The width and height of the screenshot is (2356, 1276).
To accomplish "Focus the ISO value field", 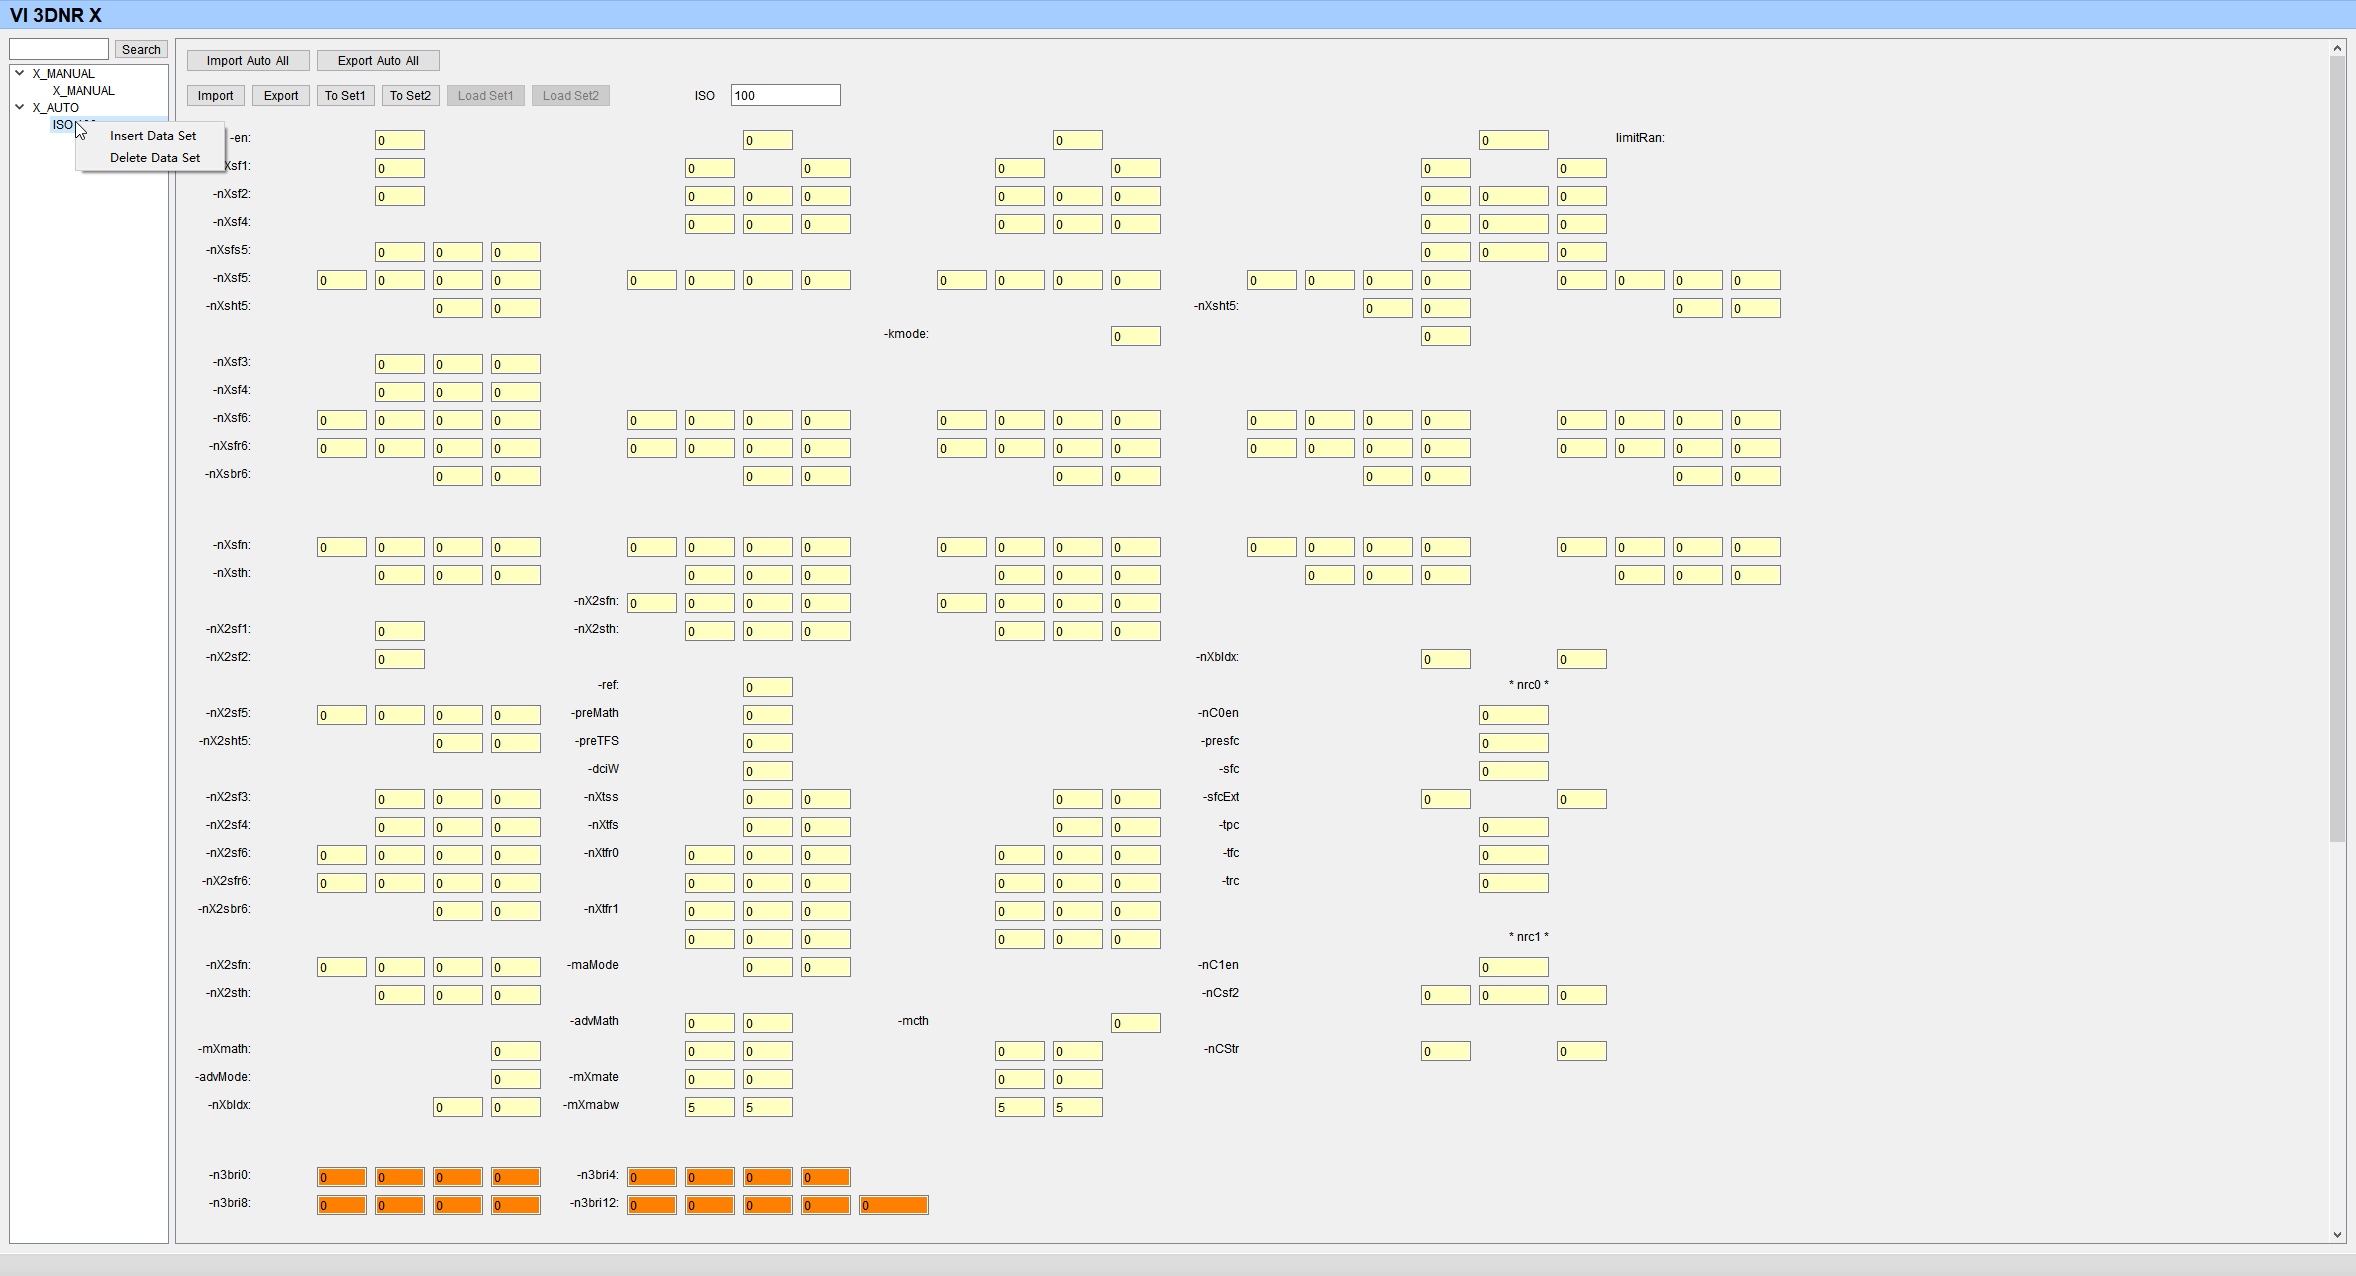I will coord(785,96).
